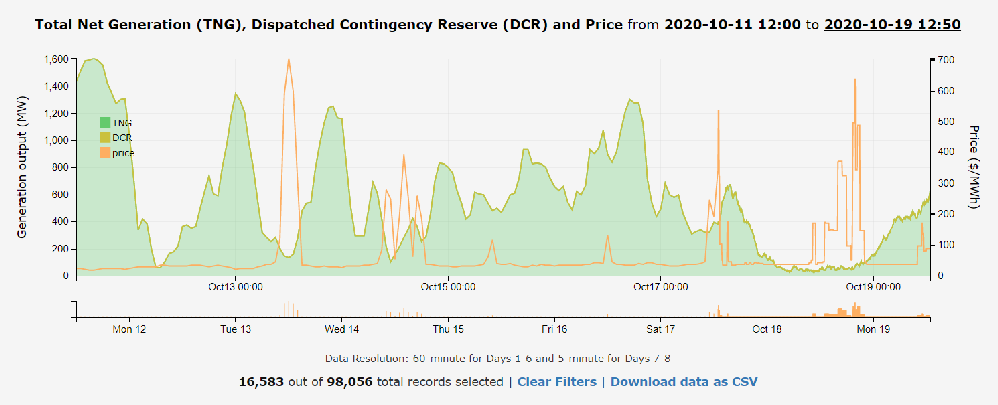Click the Mon 19 label on range selector
Screen dimensions: 998x405
pyautogui.click(x=874, y=329)
